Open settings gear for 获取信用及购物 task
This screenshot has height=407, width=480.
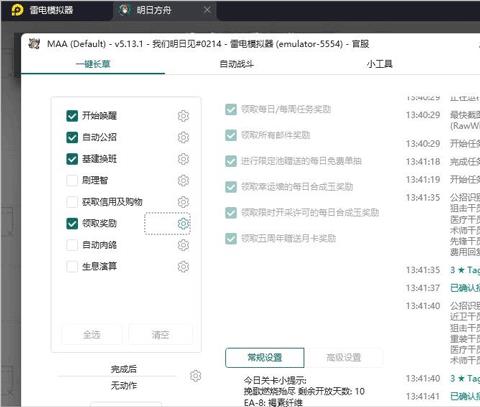coord(183,202)
